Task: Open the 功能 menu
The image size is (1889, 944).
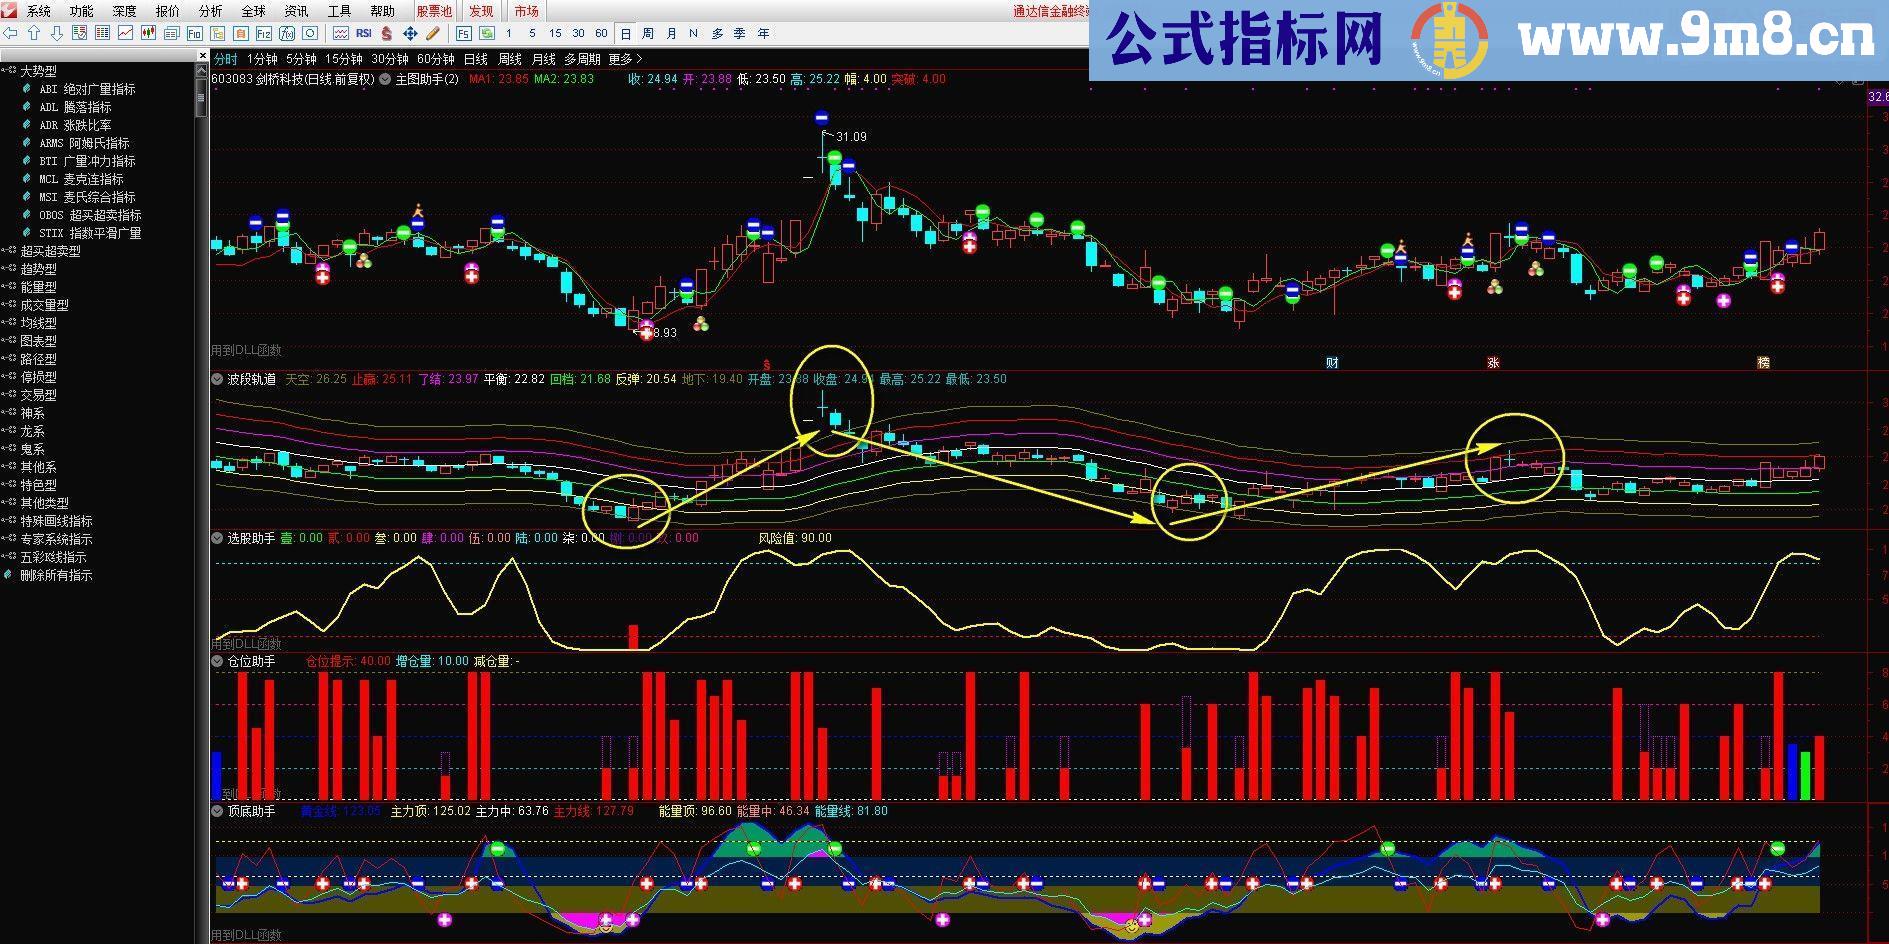Action: pos(82,11)
